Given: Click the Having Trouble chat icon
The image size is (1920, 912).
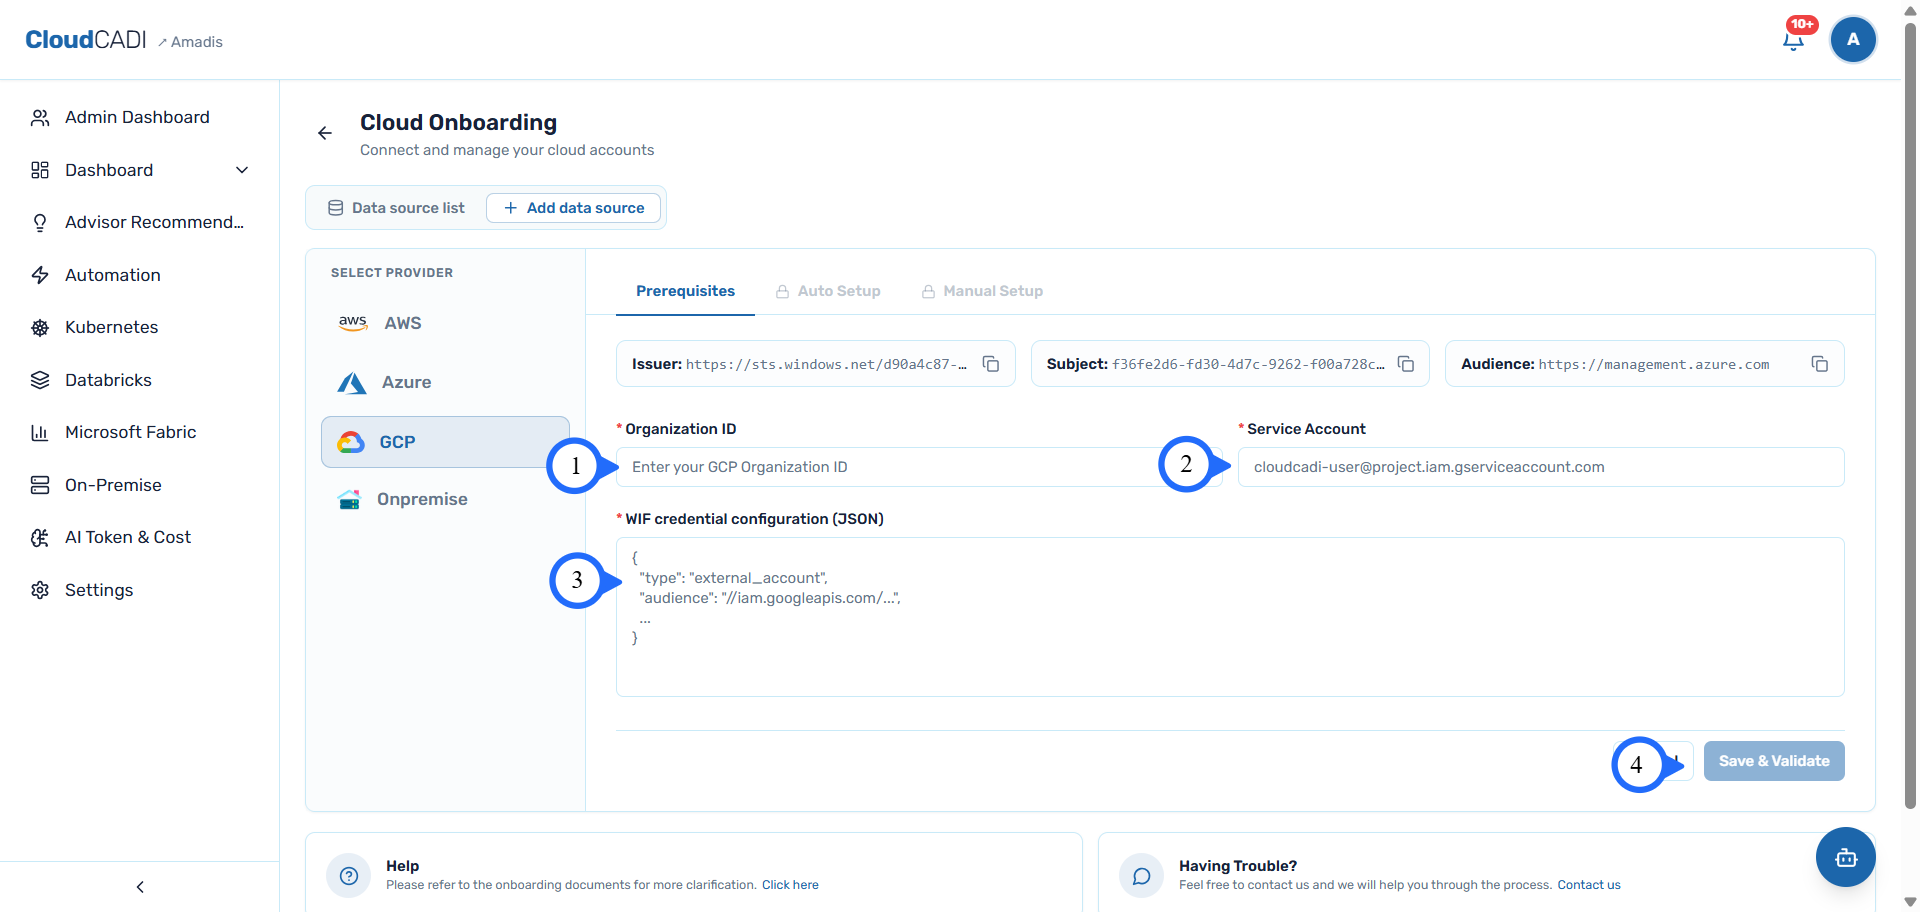Looking at the screenshot, I should (1141, 876).
